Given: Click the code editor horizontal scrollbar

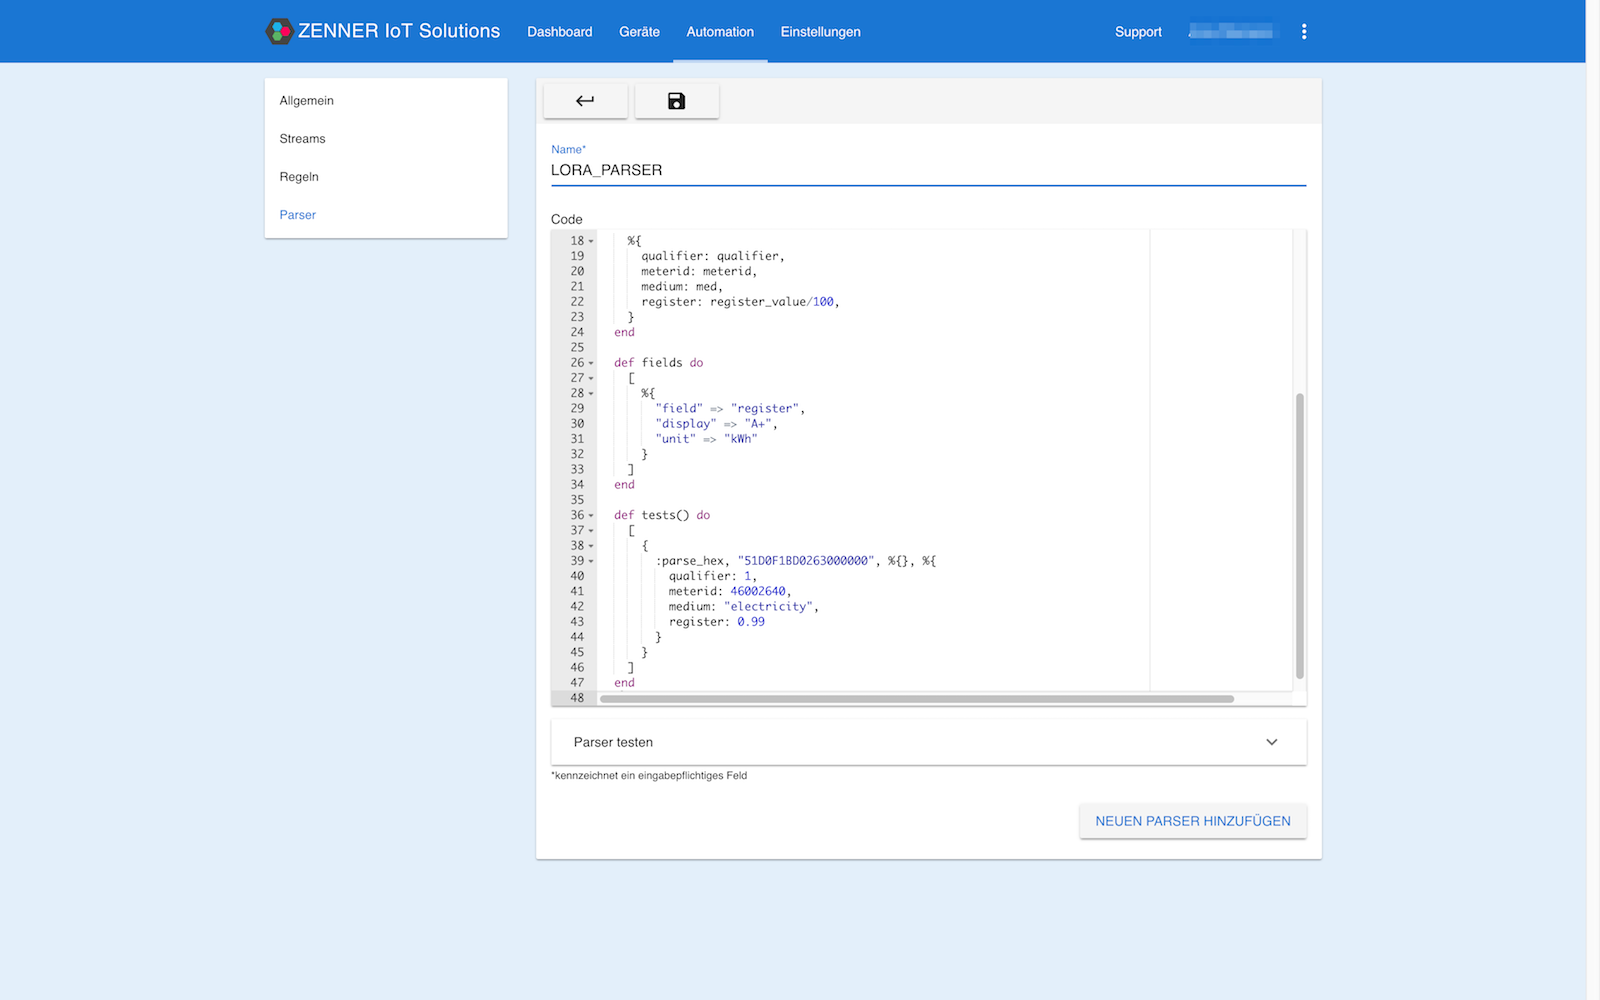Looking at the screenshot, I should (x=916, y=699).
